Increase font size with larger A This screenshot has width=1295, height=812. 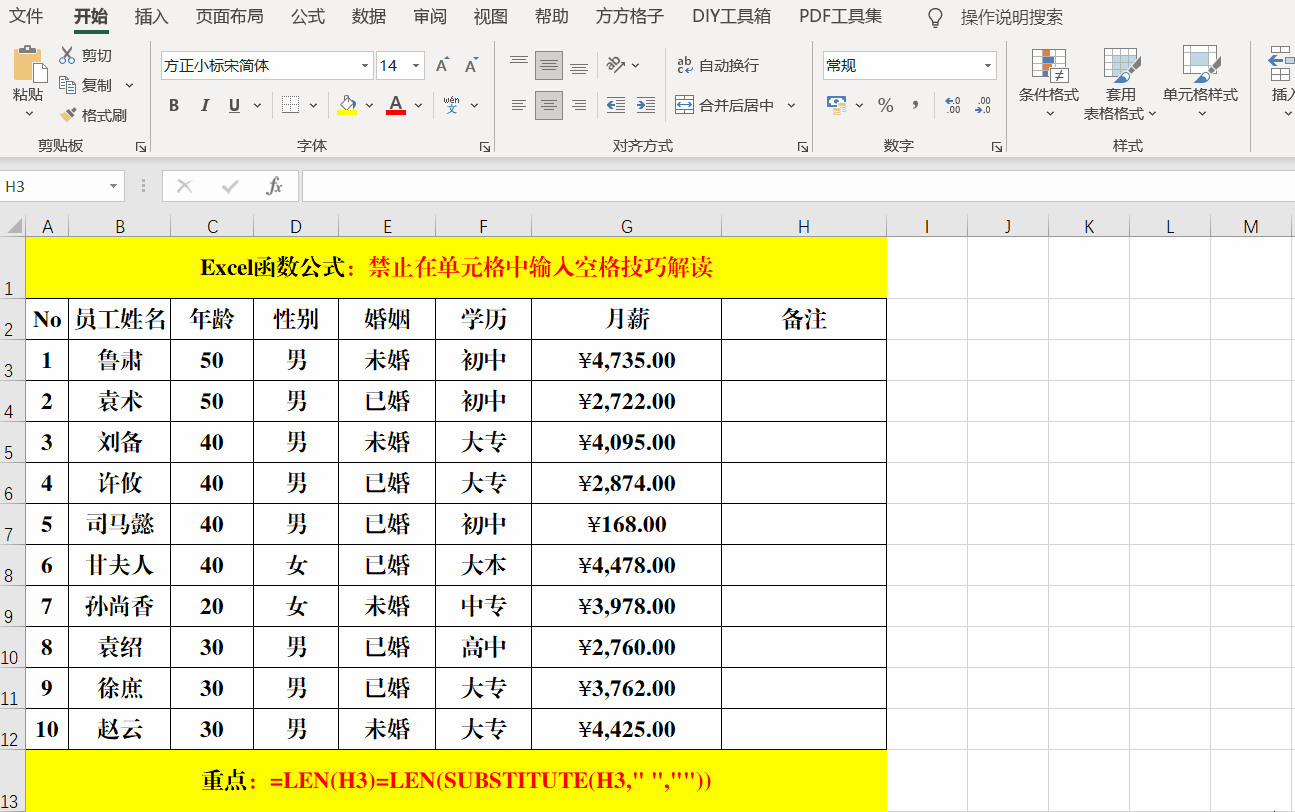coord(443,66)
